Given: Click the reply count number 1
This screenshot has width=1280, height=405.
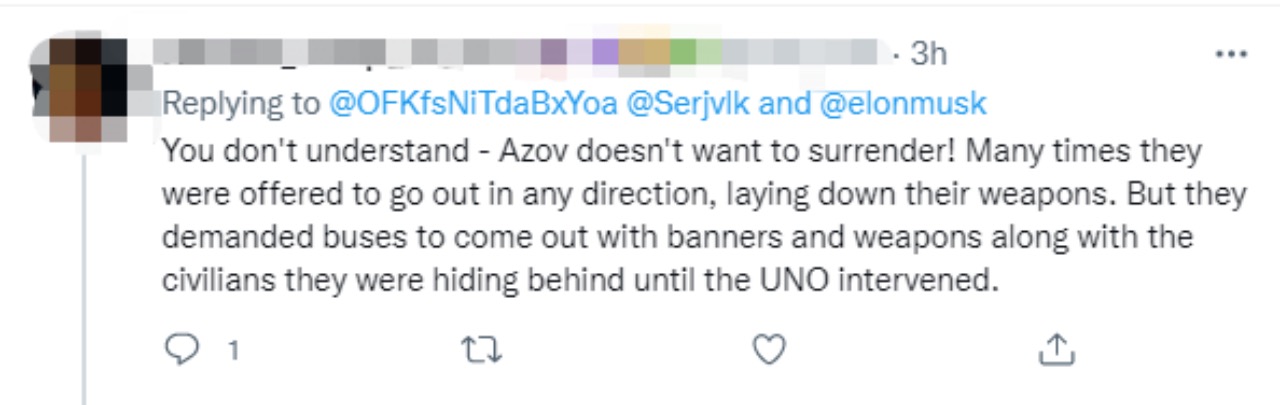Looking at the screenshot, I should [233, 350].
